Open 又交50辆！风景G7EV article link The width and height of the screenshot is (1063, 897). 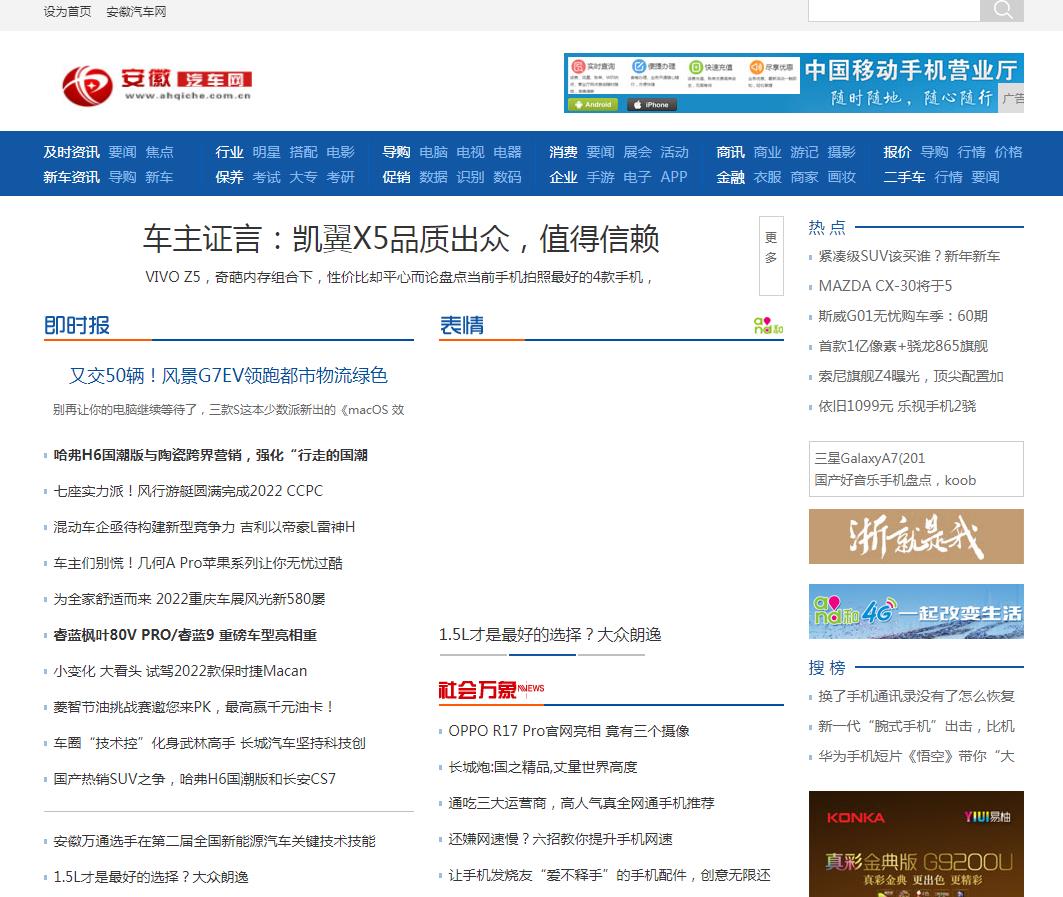point(228,376)
